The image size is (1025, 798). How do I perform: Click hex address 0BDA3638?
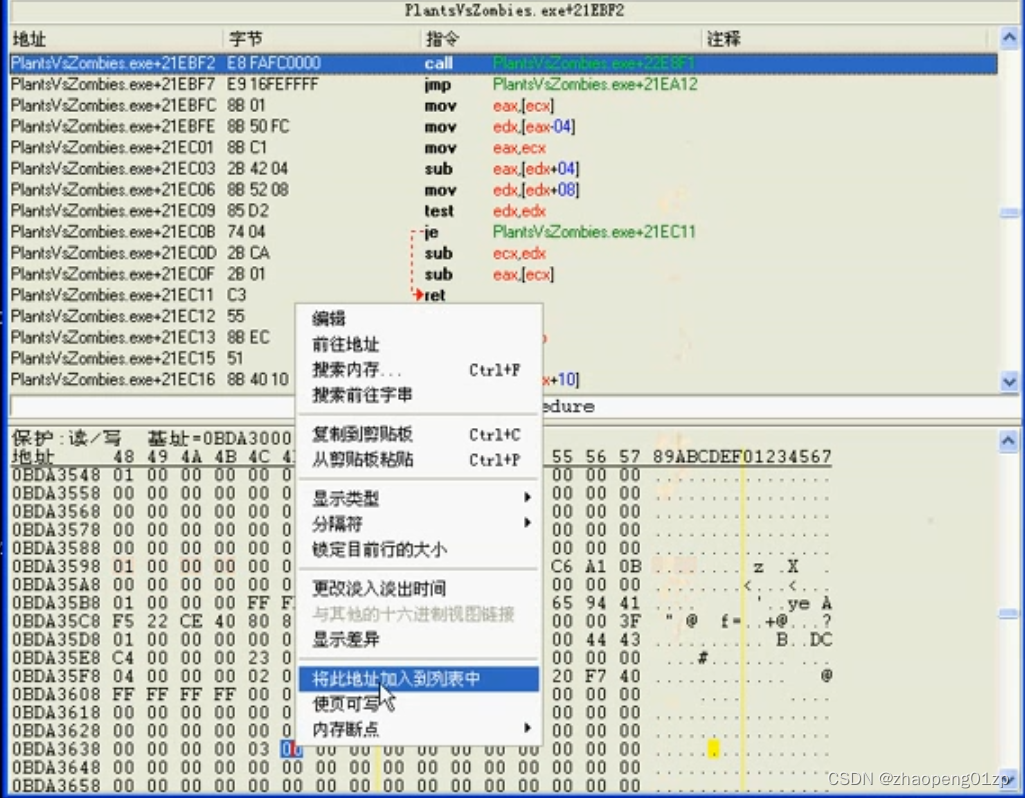[x=56, y=749]
